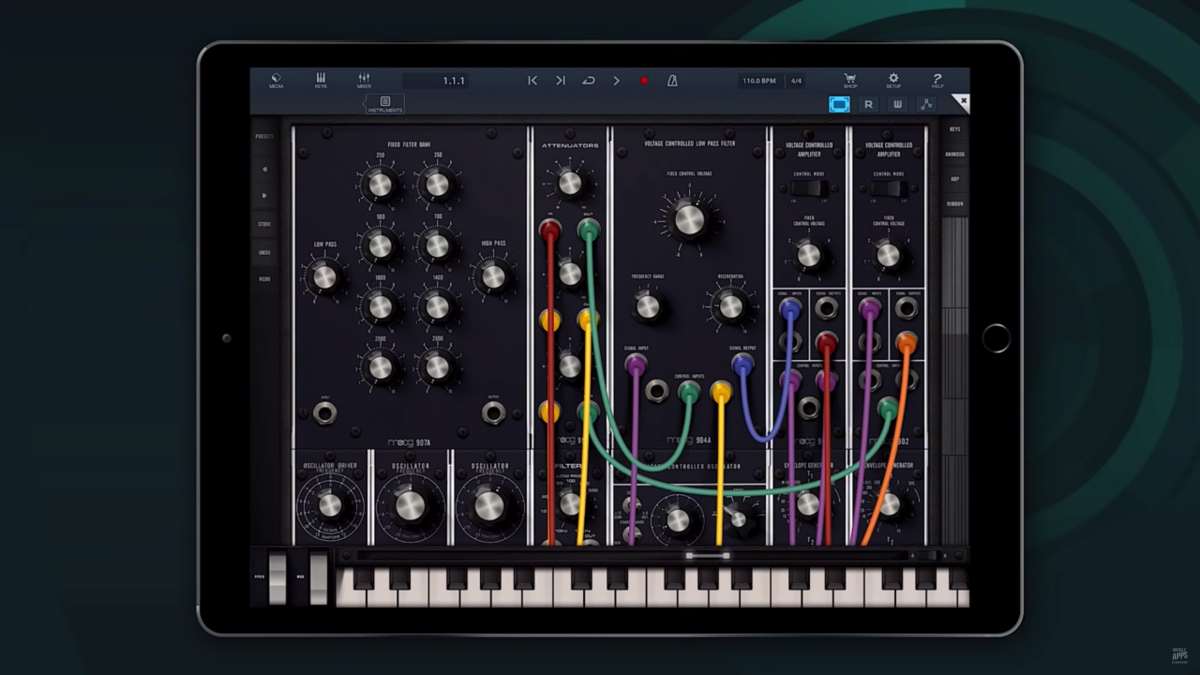
Task: Tap the orange plug on the right amplifier
Action: [x=906, y=343]
